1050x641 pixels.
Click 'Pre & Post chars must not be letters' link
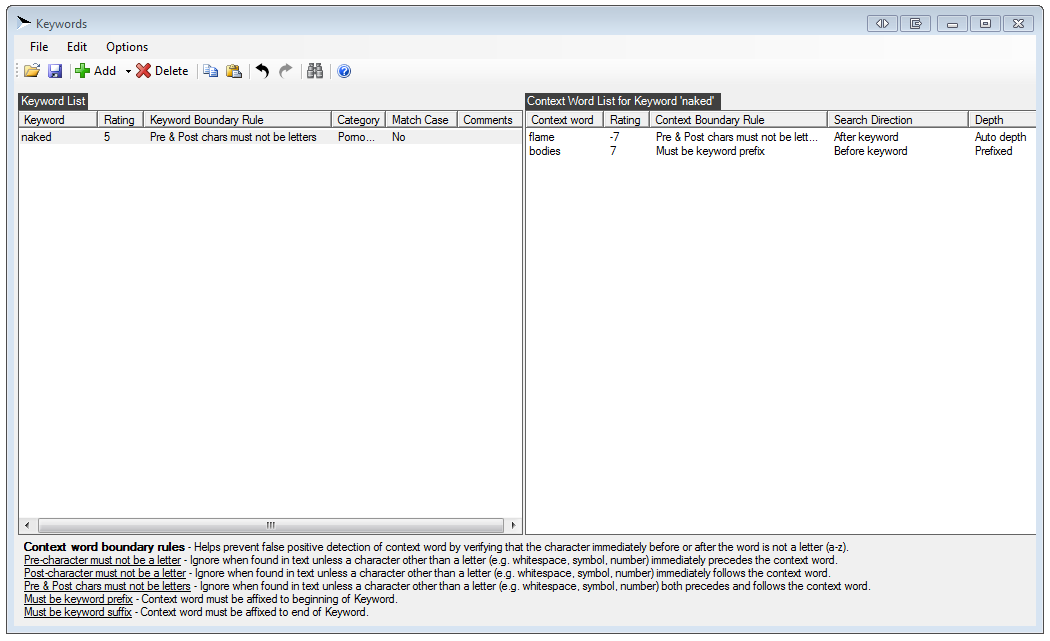106,586
